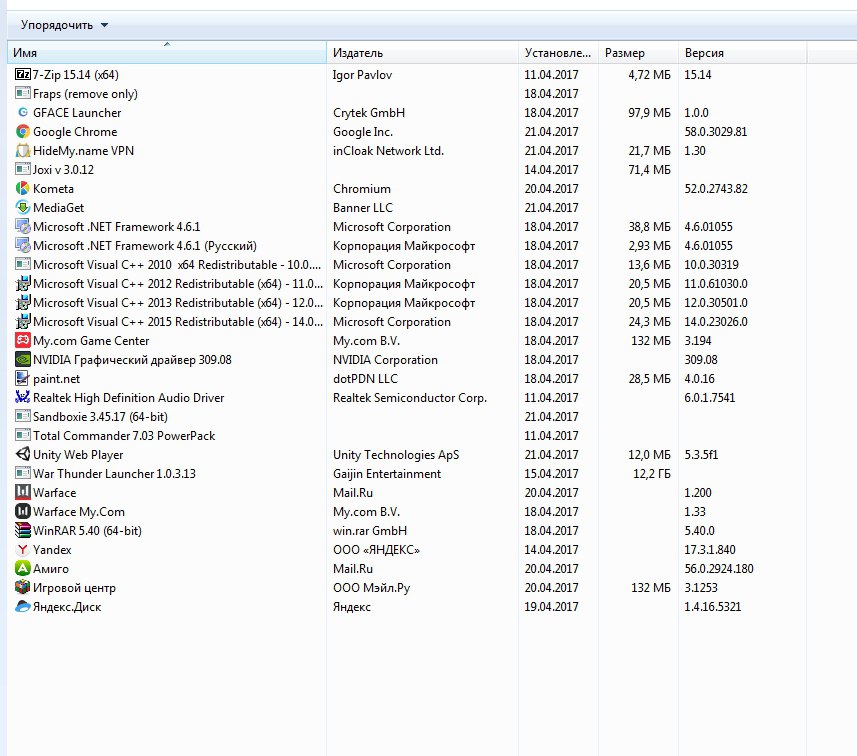Sort by the Размер column header

(638, 53)
